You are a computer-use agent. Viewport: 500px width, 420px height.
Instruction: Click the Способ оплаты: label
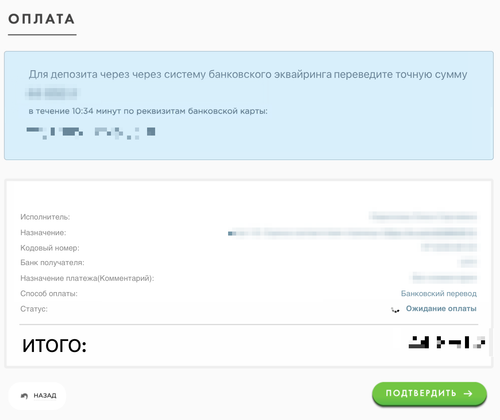coord(49,293)
